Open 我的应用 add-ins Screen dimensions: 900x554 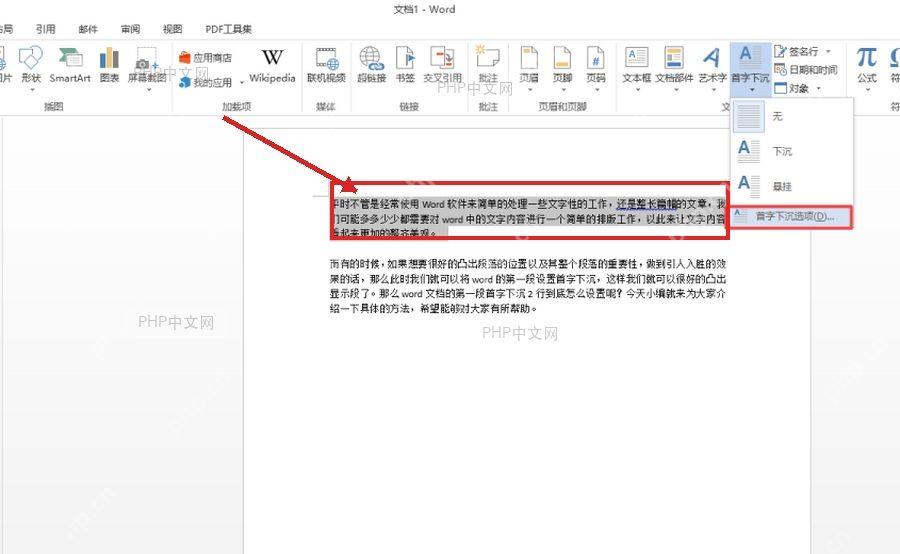coord(205,83)
